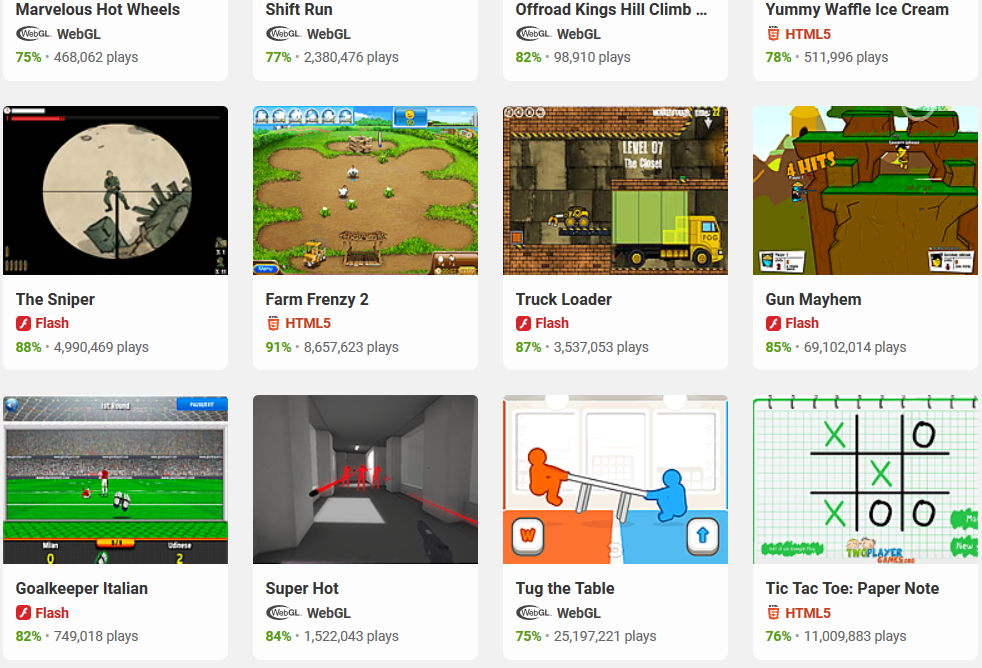Open The Sniper game thumbnail

point(115,190)
